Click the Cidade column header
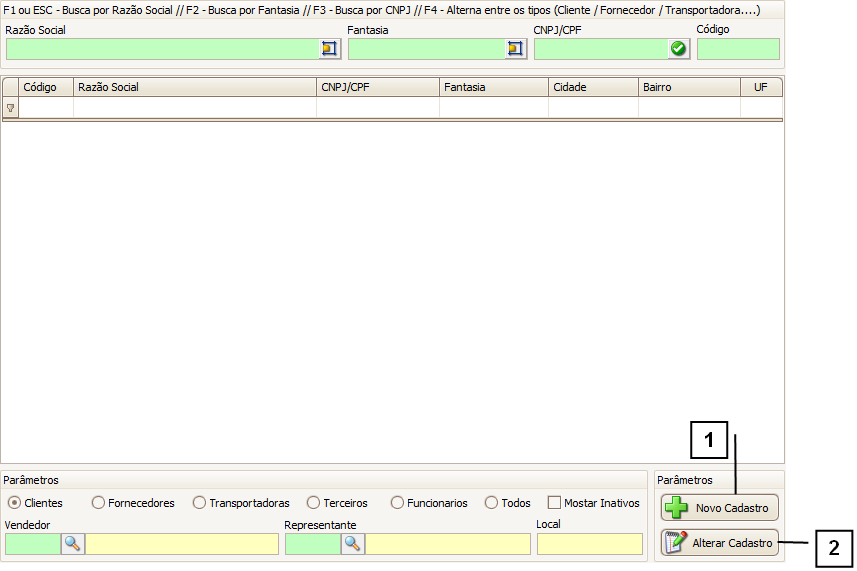857x571 pixels. pyautogui.click(x=593, y=88)
